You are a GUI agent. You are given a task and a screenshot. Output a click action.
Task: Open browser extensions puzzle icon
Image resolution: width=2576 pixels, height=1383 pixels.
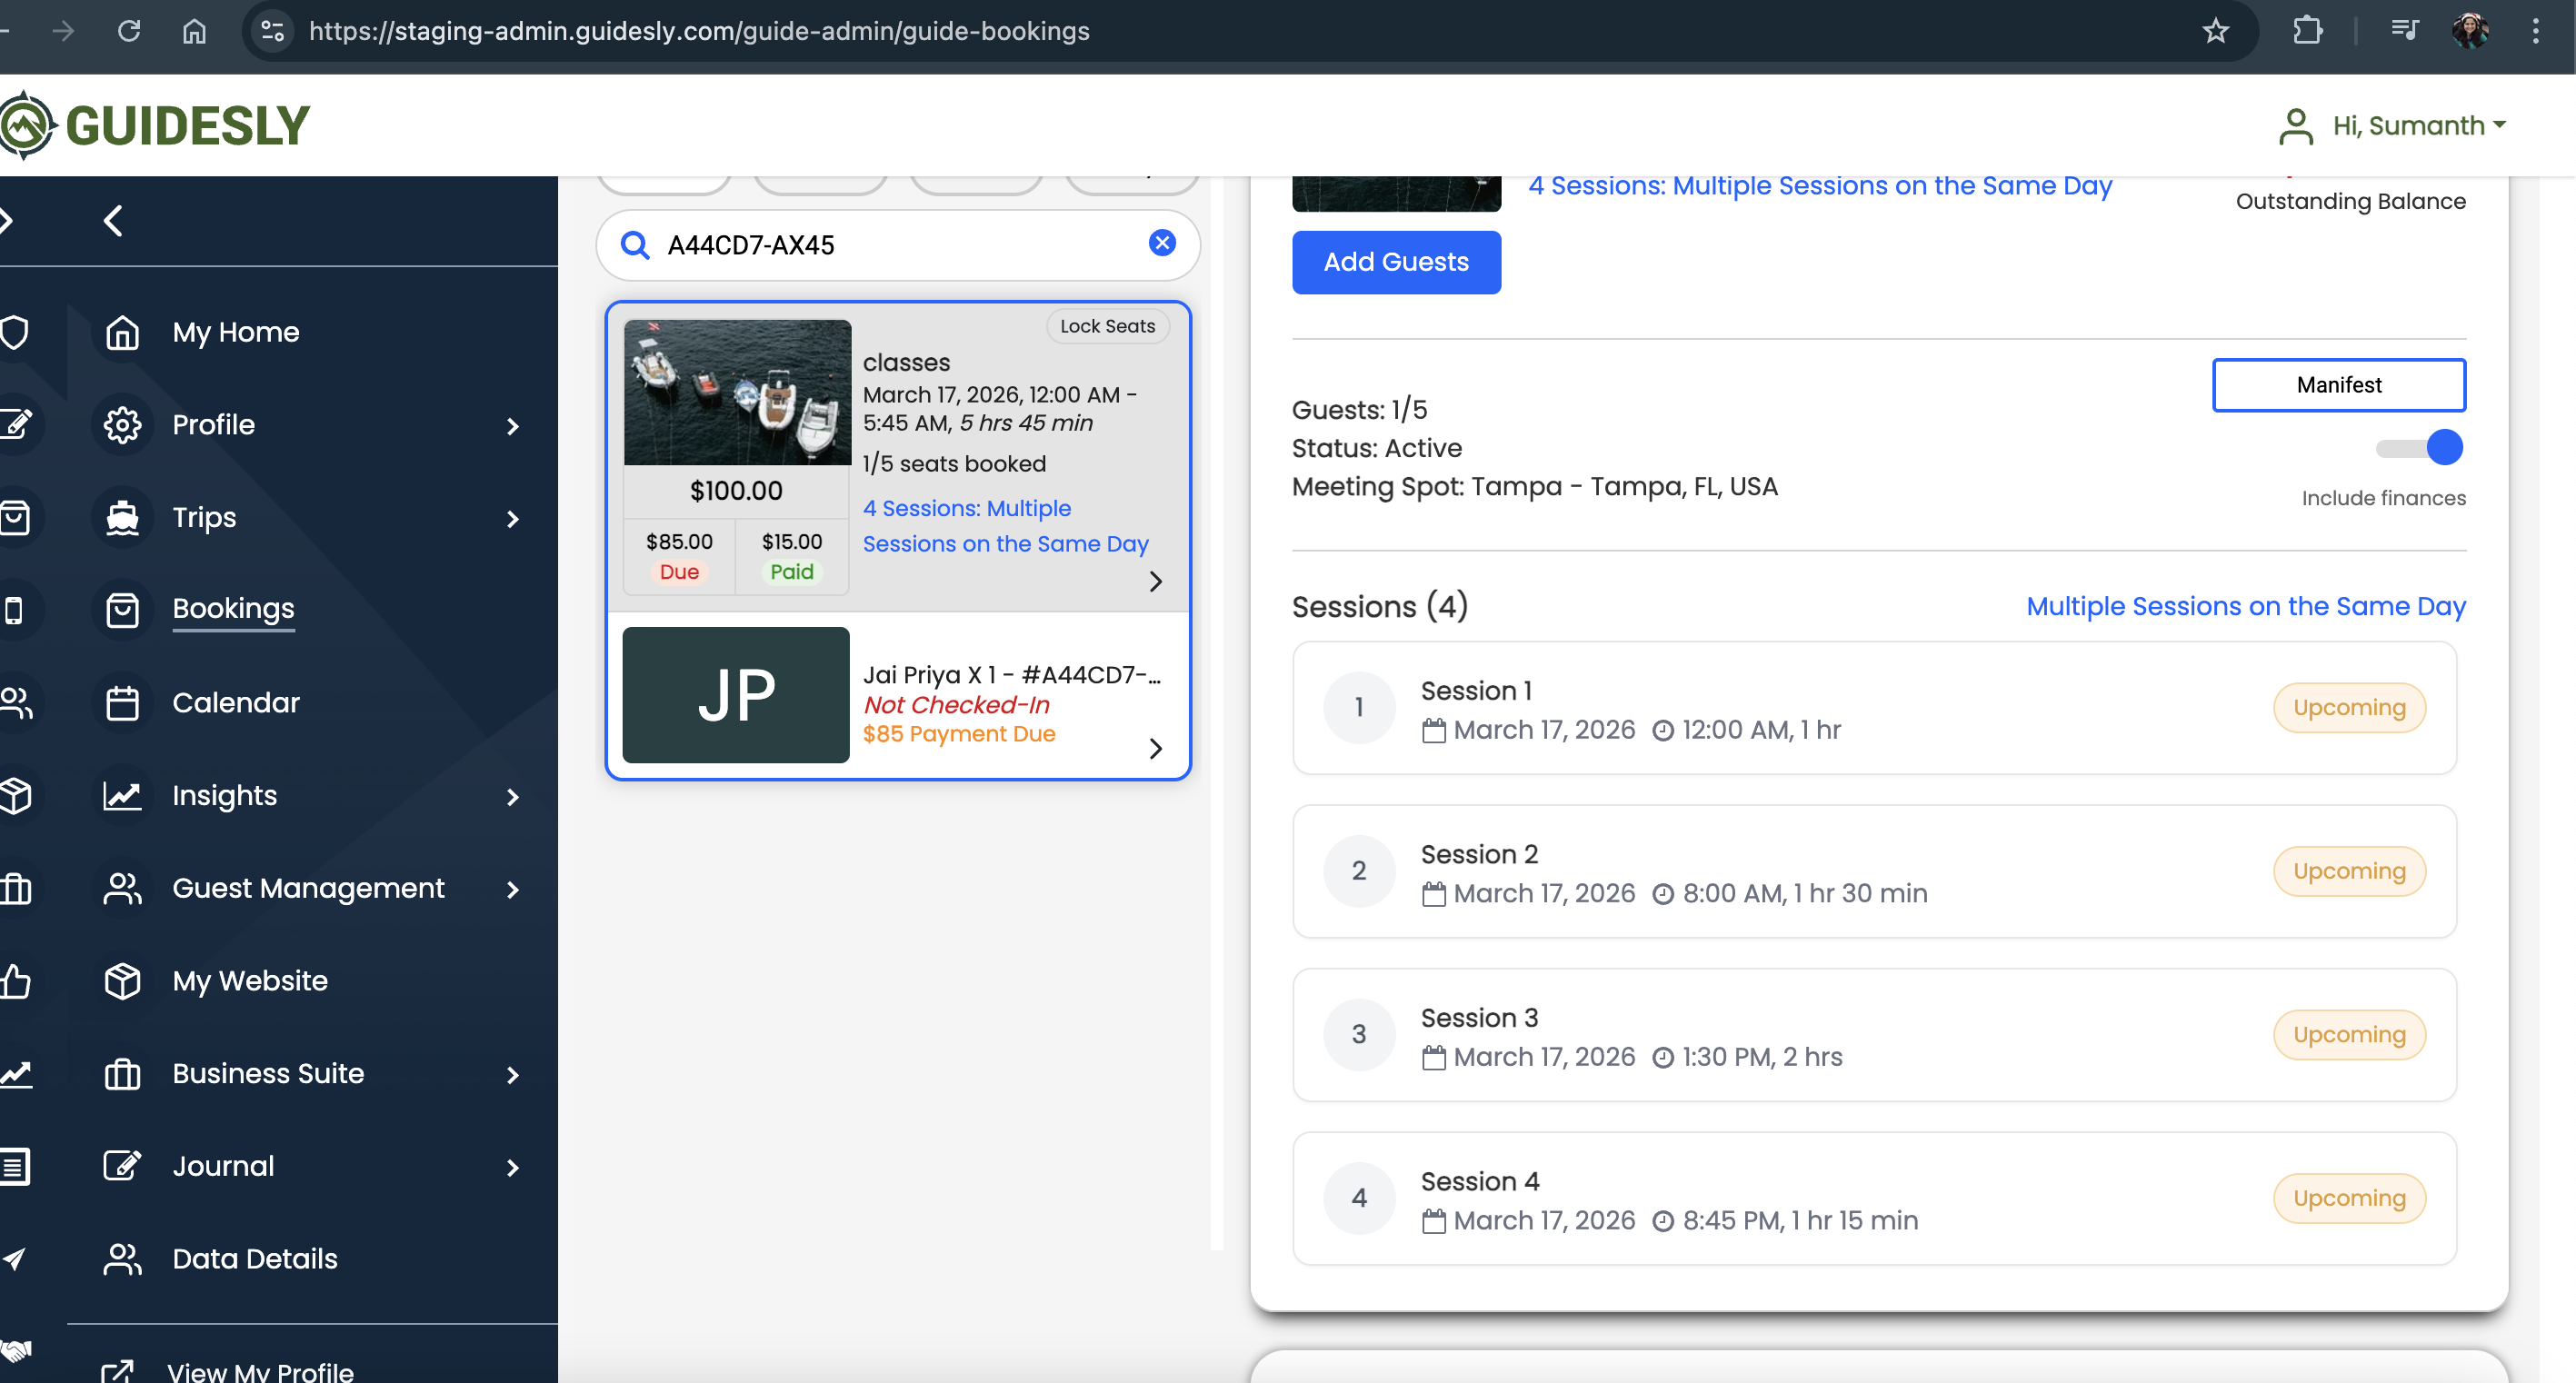tap(2307, 31)
